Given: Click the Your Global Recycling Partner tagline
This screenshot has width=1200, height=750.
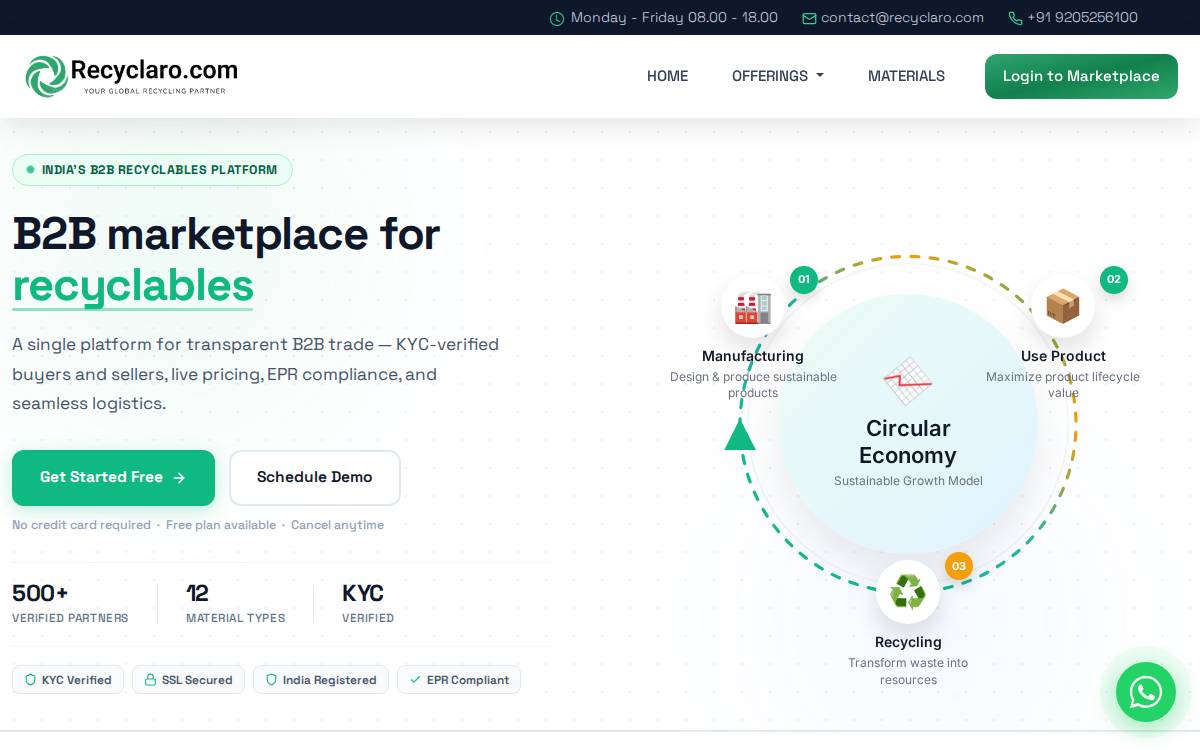Looking at the screenshot, I should tap(154, 91).
